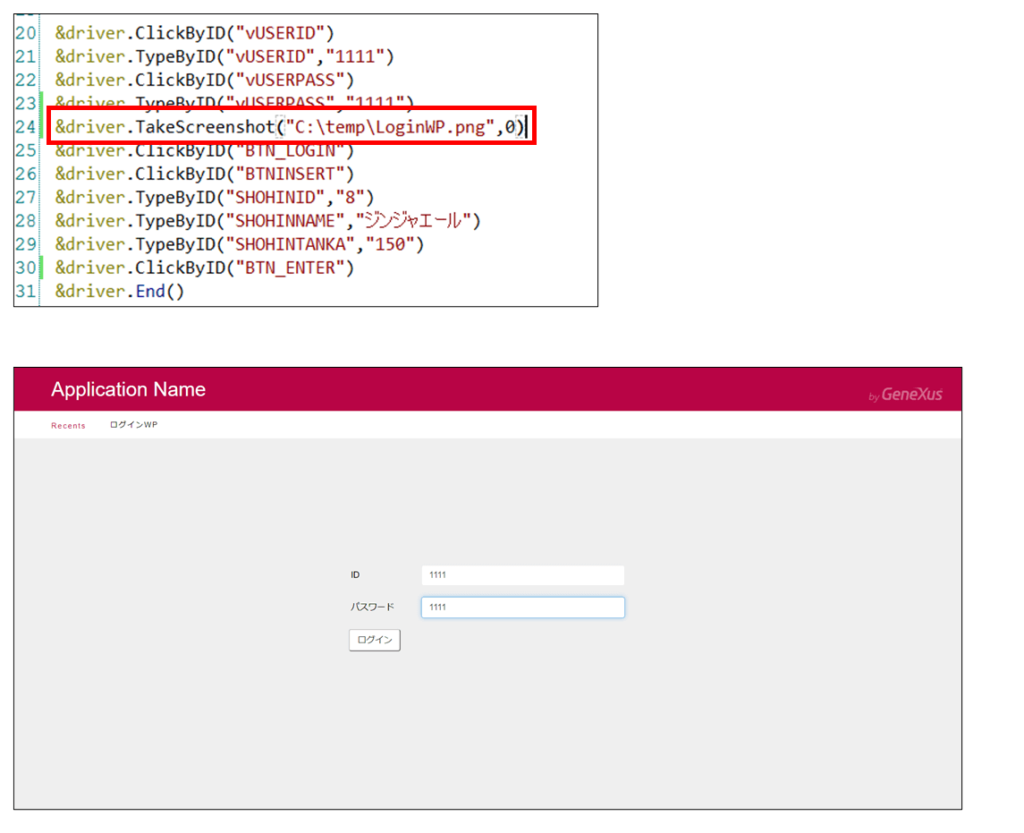This screenshot has width=1024, height=833.
Task: Click the TakeScreenshot code line 24
Action: point(291,127)
